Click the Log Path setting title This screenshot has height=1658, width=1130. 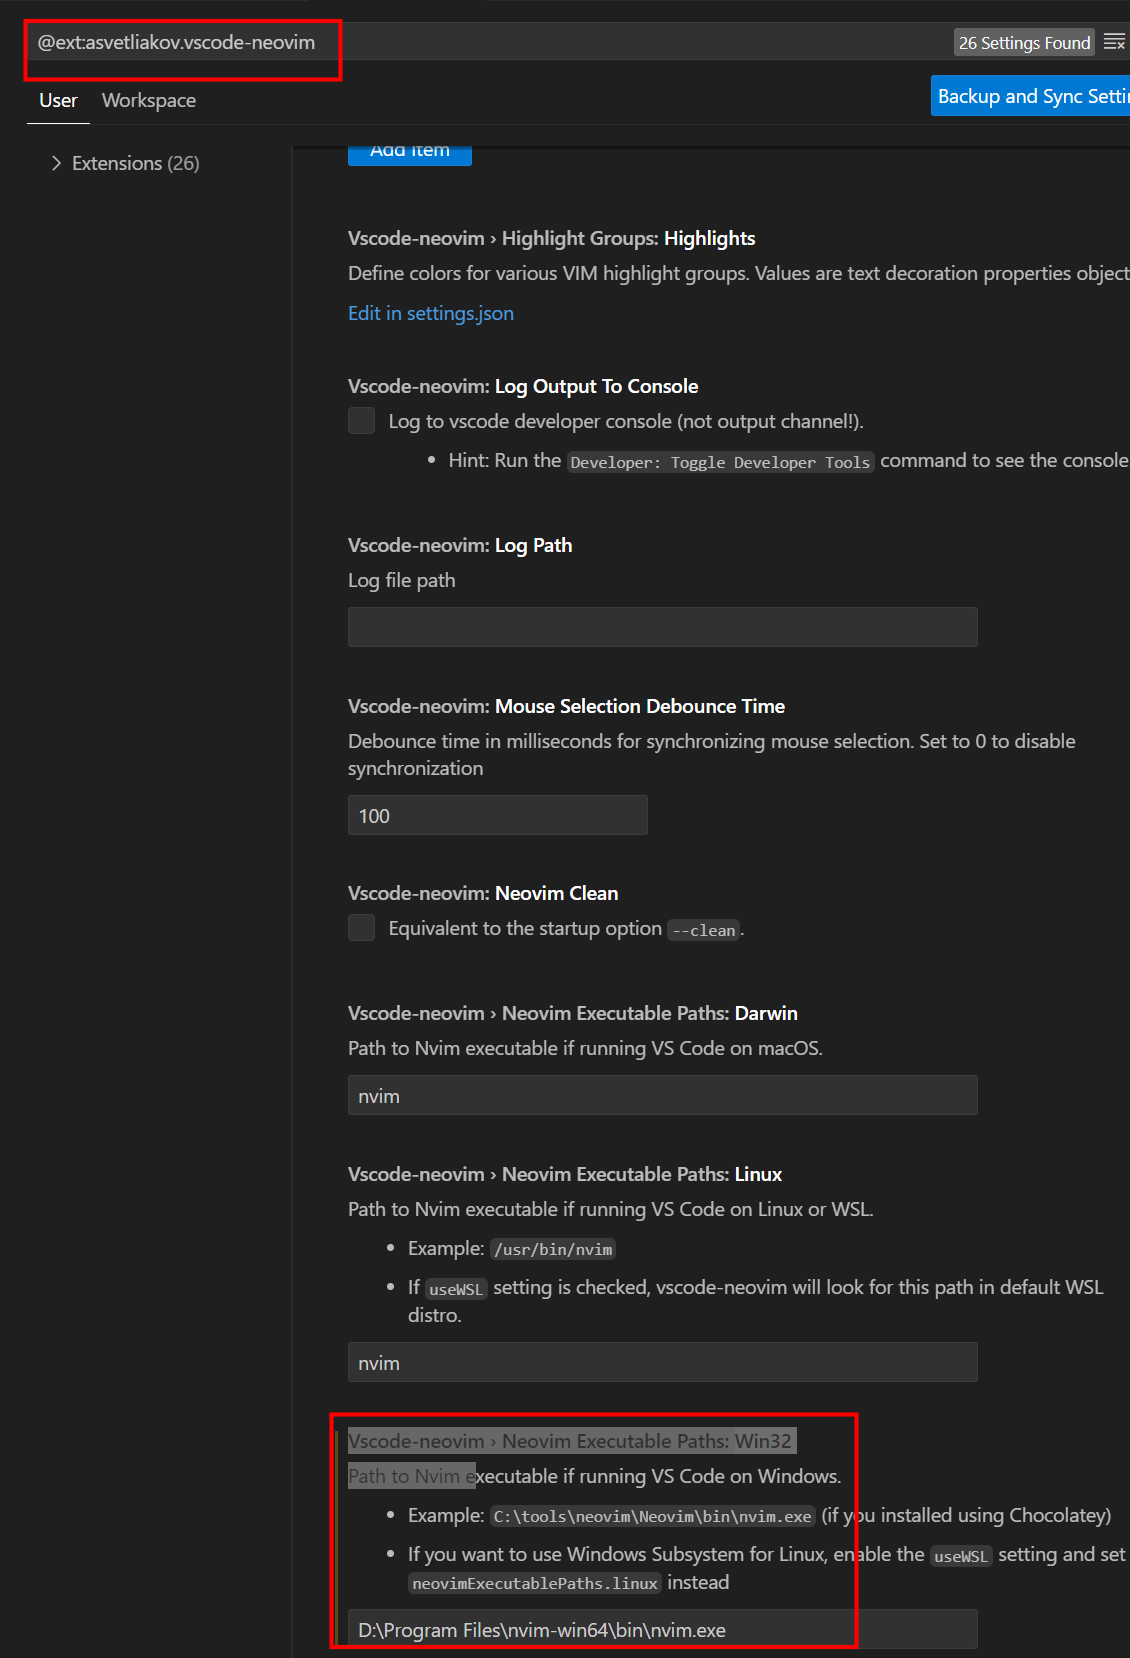(x=460, y=545)
